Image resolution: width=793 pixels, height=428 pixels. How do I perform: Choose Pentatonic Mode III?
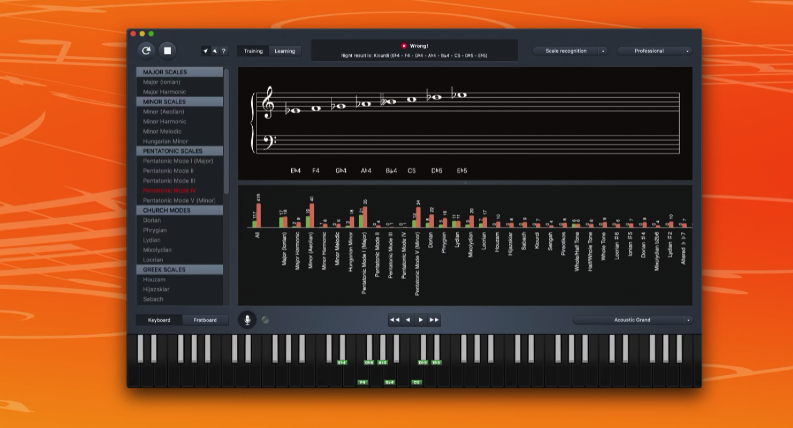[180, 181]
